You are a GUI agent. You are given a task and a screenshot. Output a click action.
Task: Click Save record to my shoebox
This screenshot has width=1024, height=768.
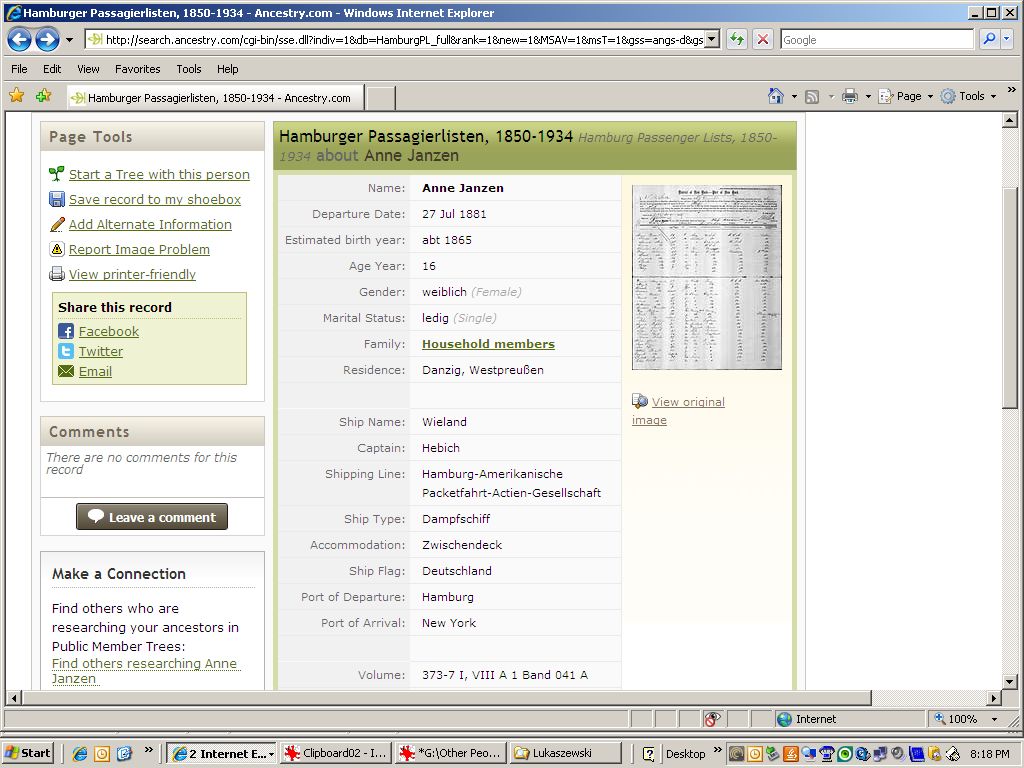(154, 200)
